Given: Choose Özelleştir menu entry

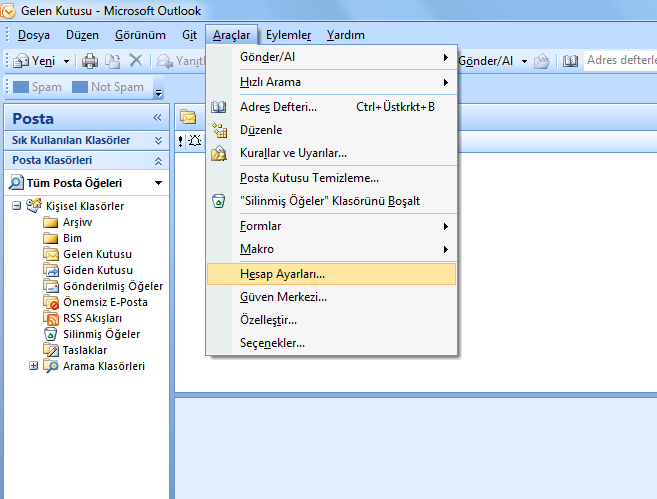Looking at the screenshot, I should point(331,320).
